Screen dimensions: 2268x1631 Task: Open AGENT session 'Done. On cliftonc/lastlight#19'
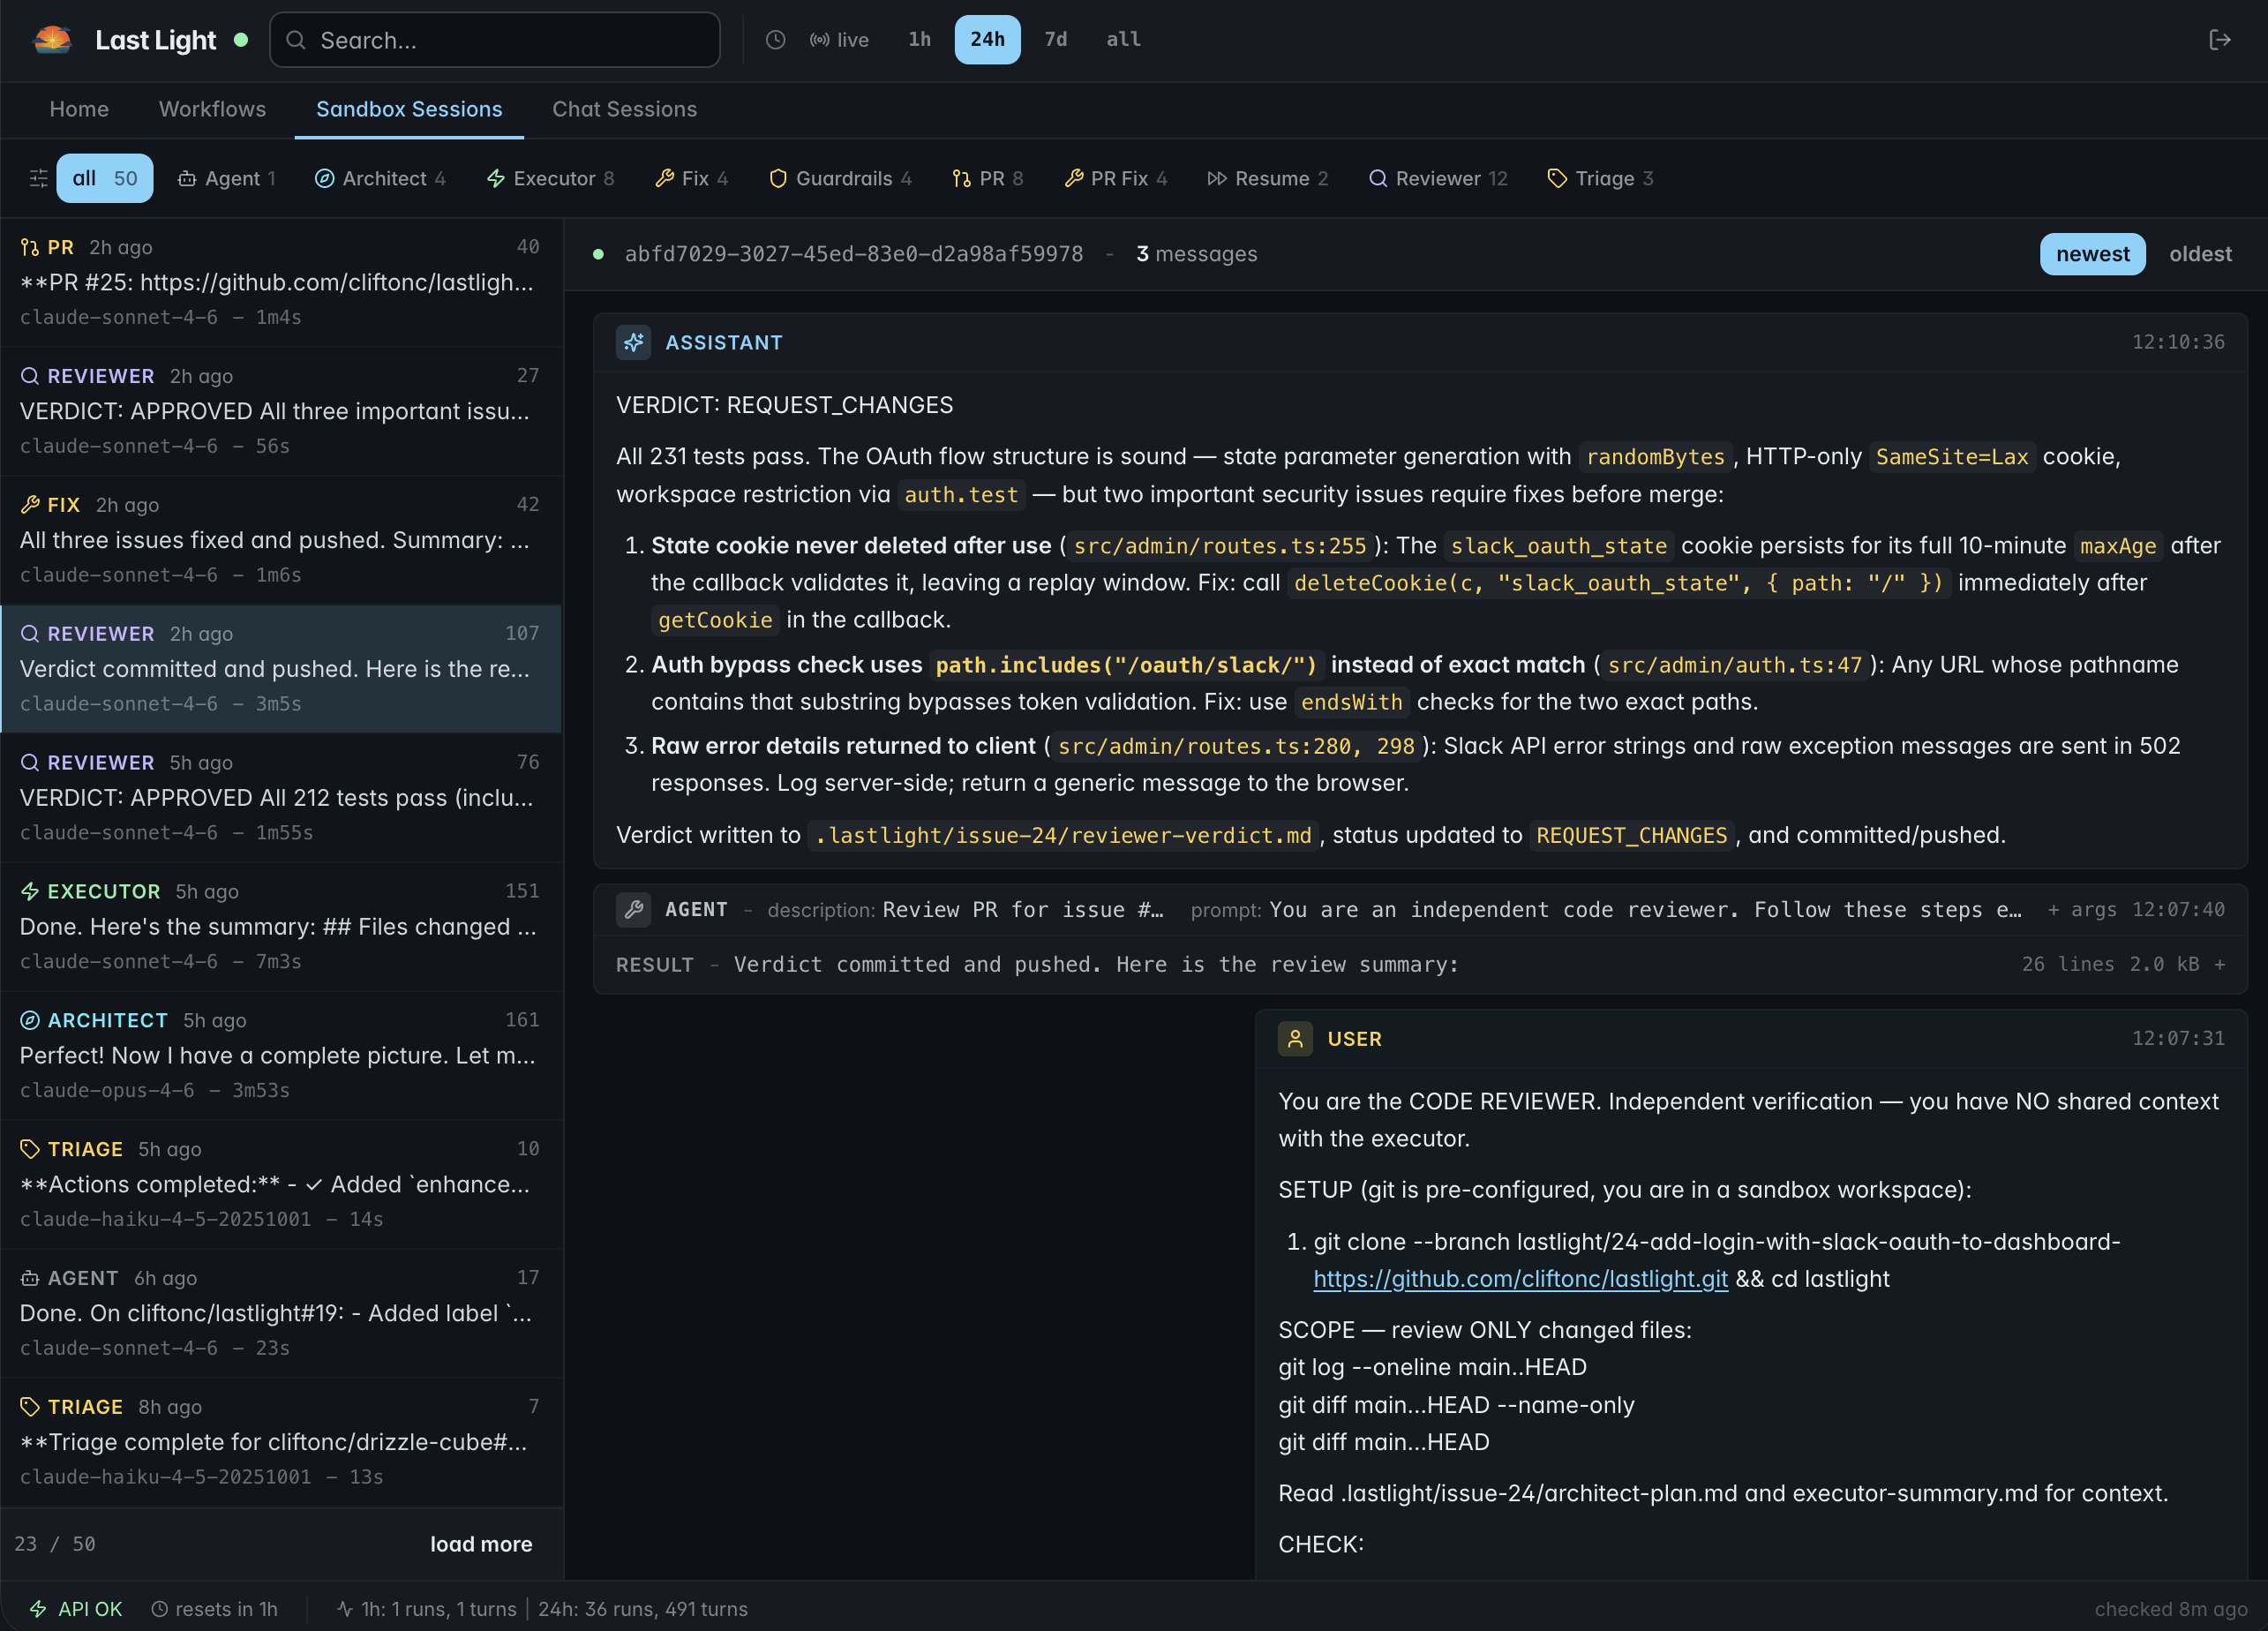[x=281, y=1313]
